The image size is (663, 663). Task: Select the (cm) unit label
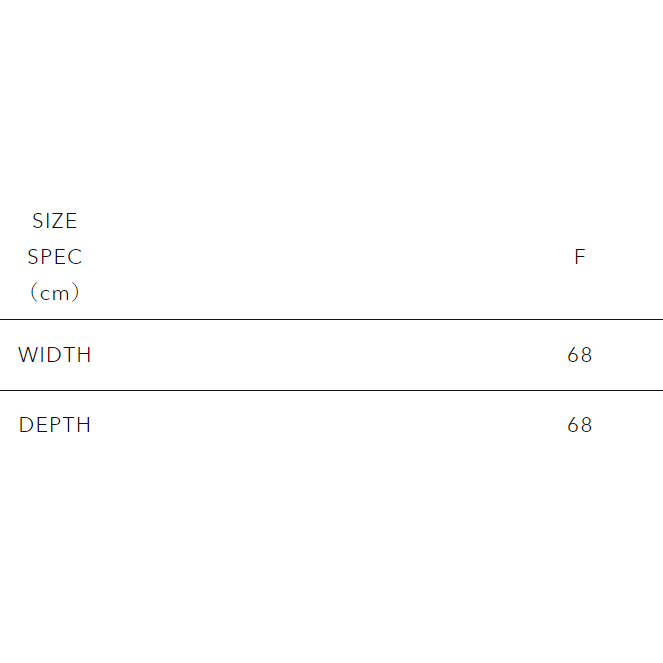[55, 293]
